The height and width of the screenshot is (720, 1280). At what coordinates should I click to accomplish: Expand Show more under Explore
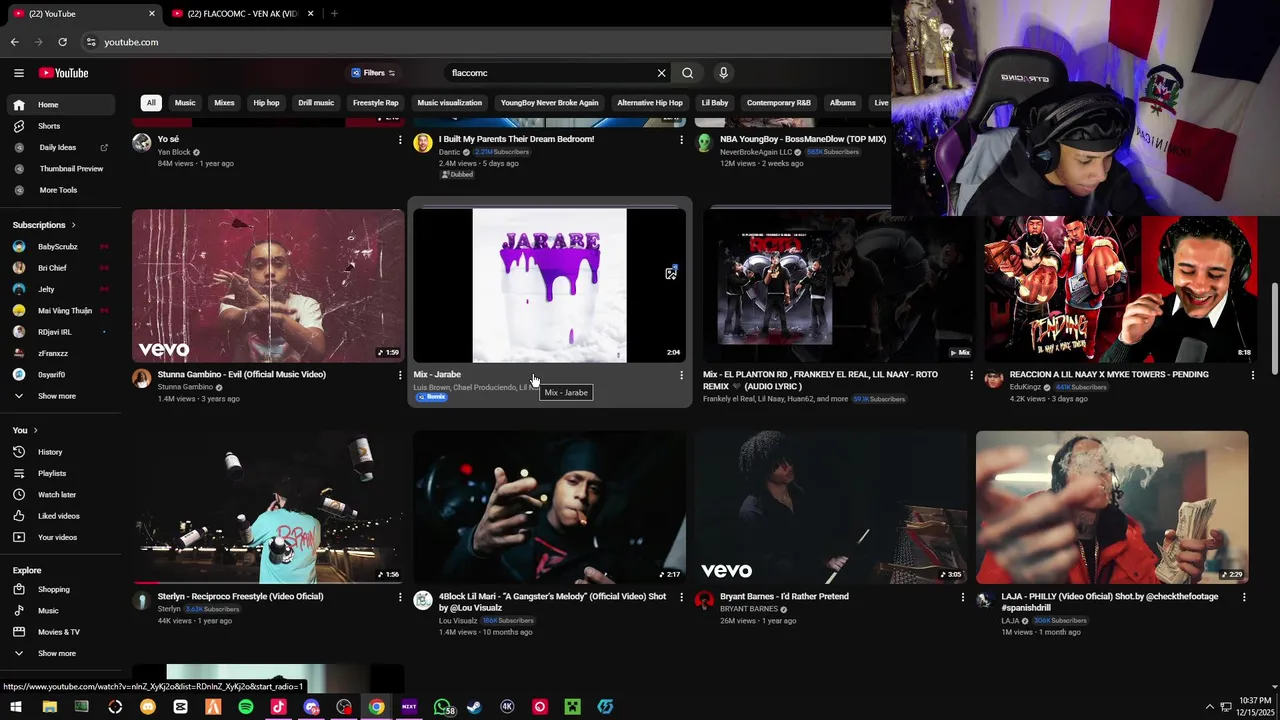point(60,653)
